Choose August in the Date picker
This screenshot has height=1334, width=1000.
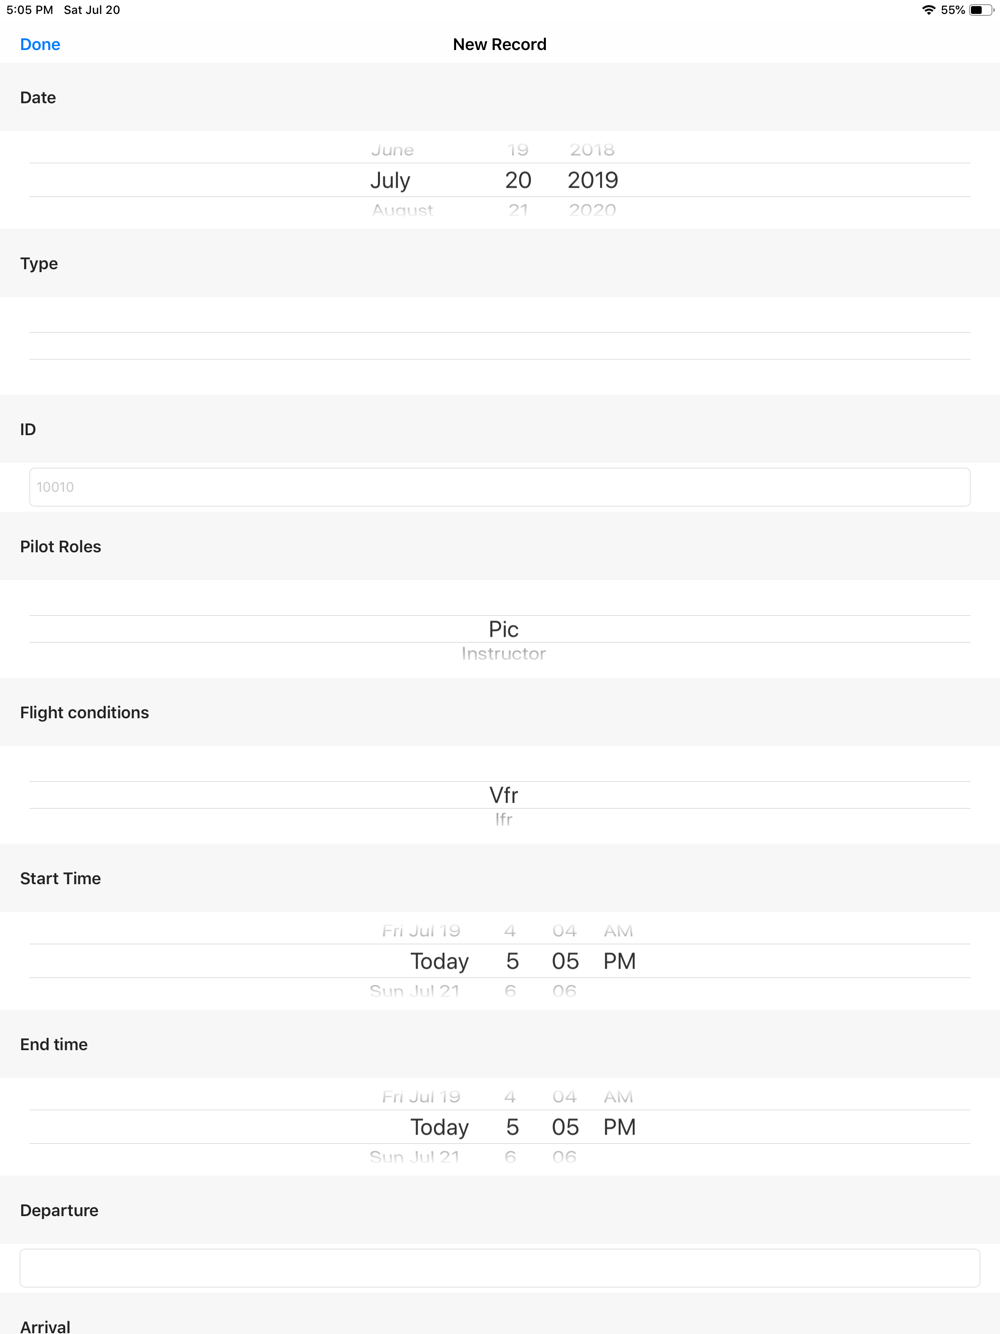point(402,210)
